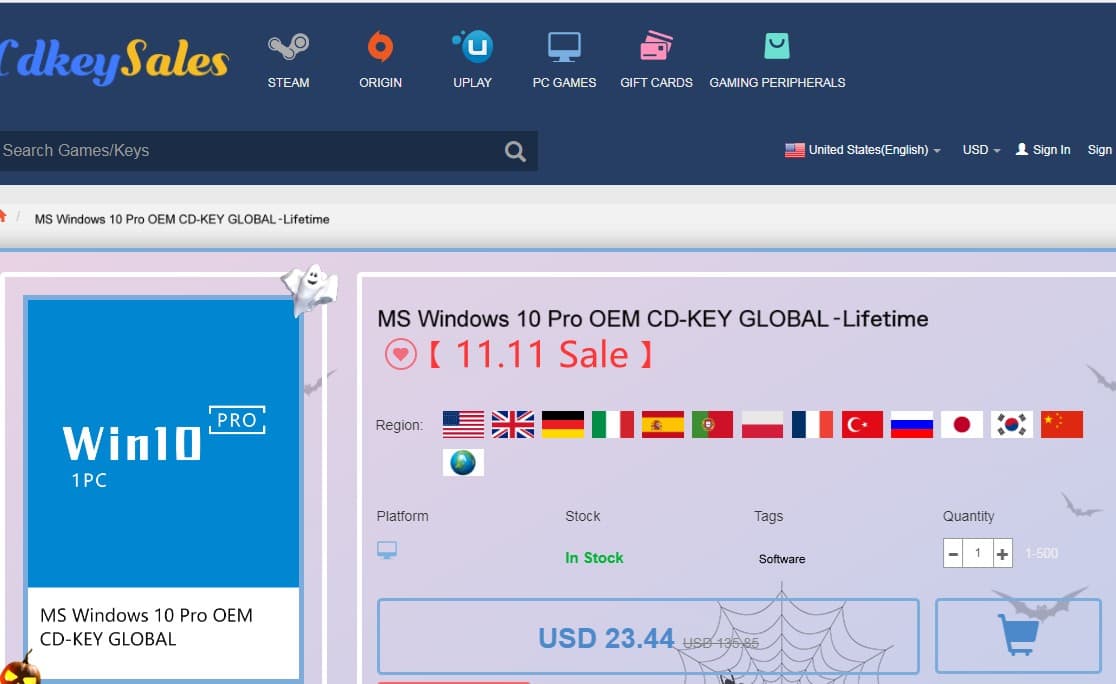Click the USD 23.44 purchase button
The image size is (1116, 684).
pos(647,637)
